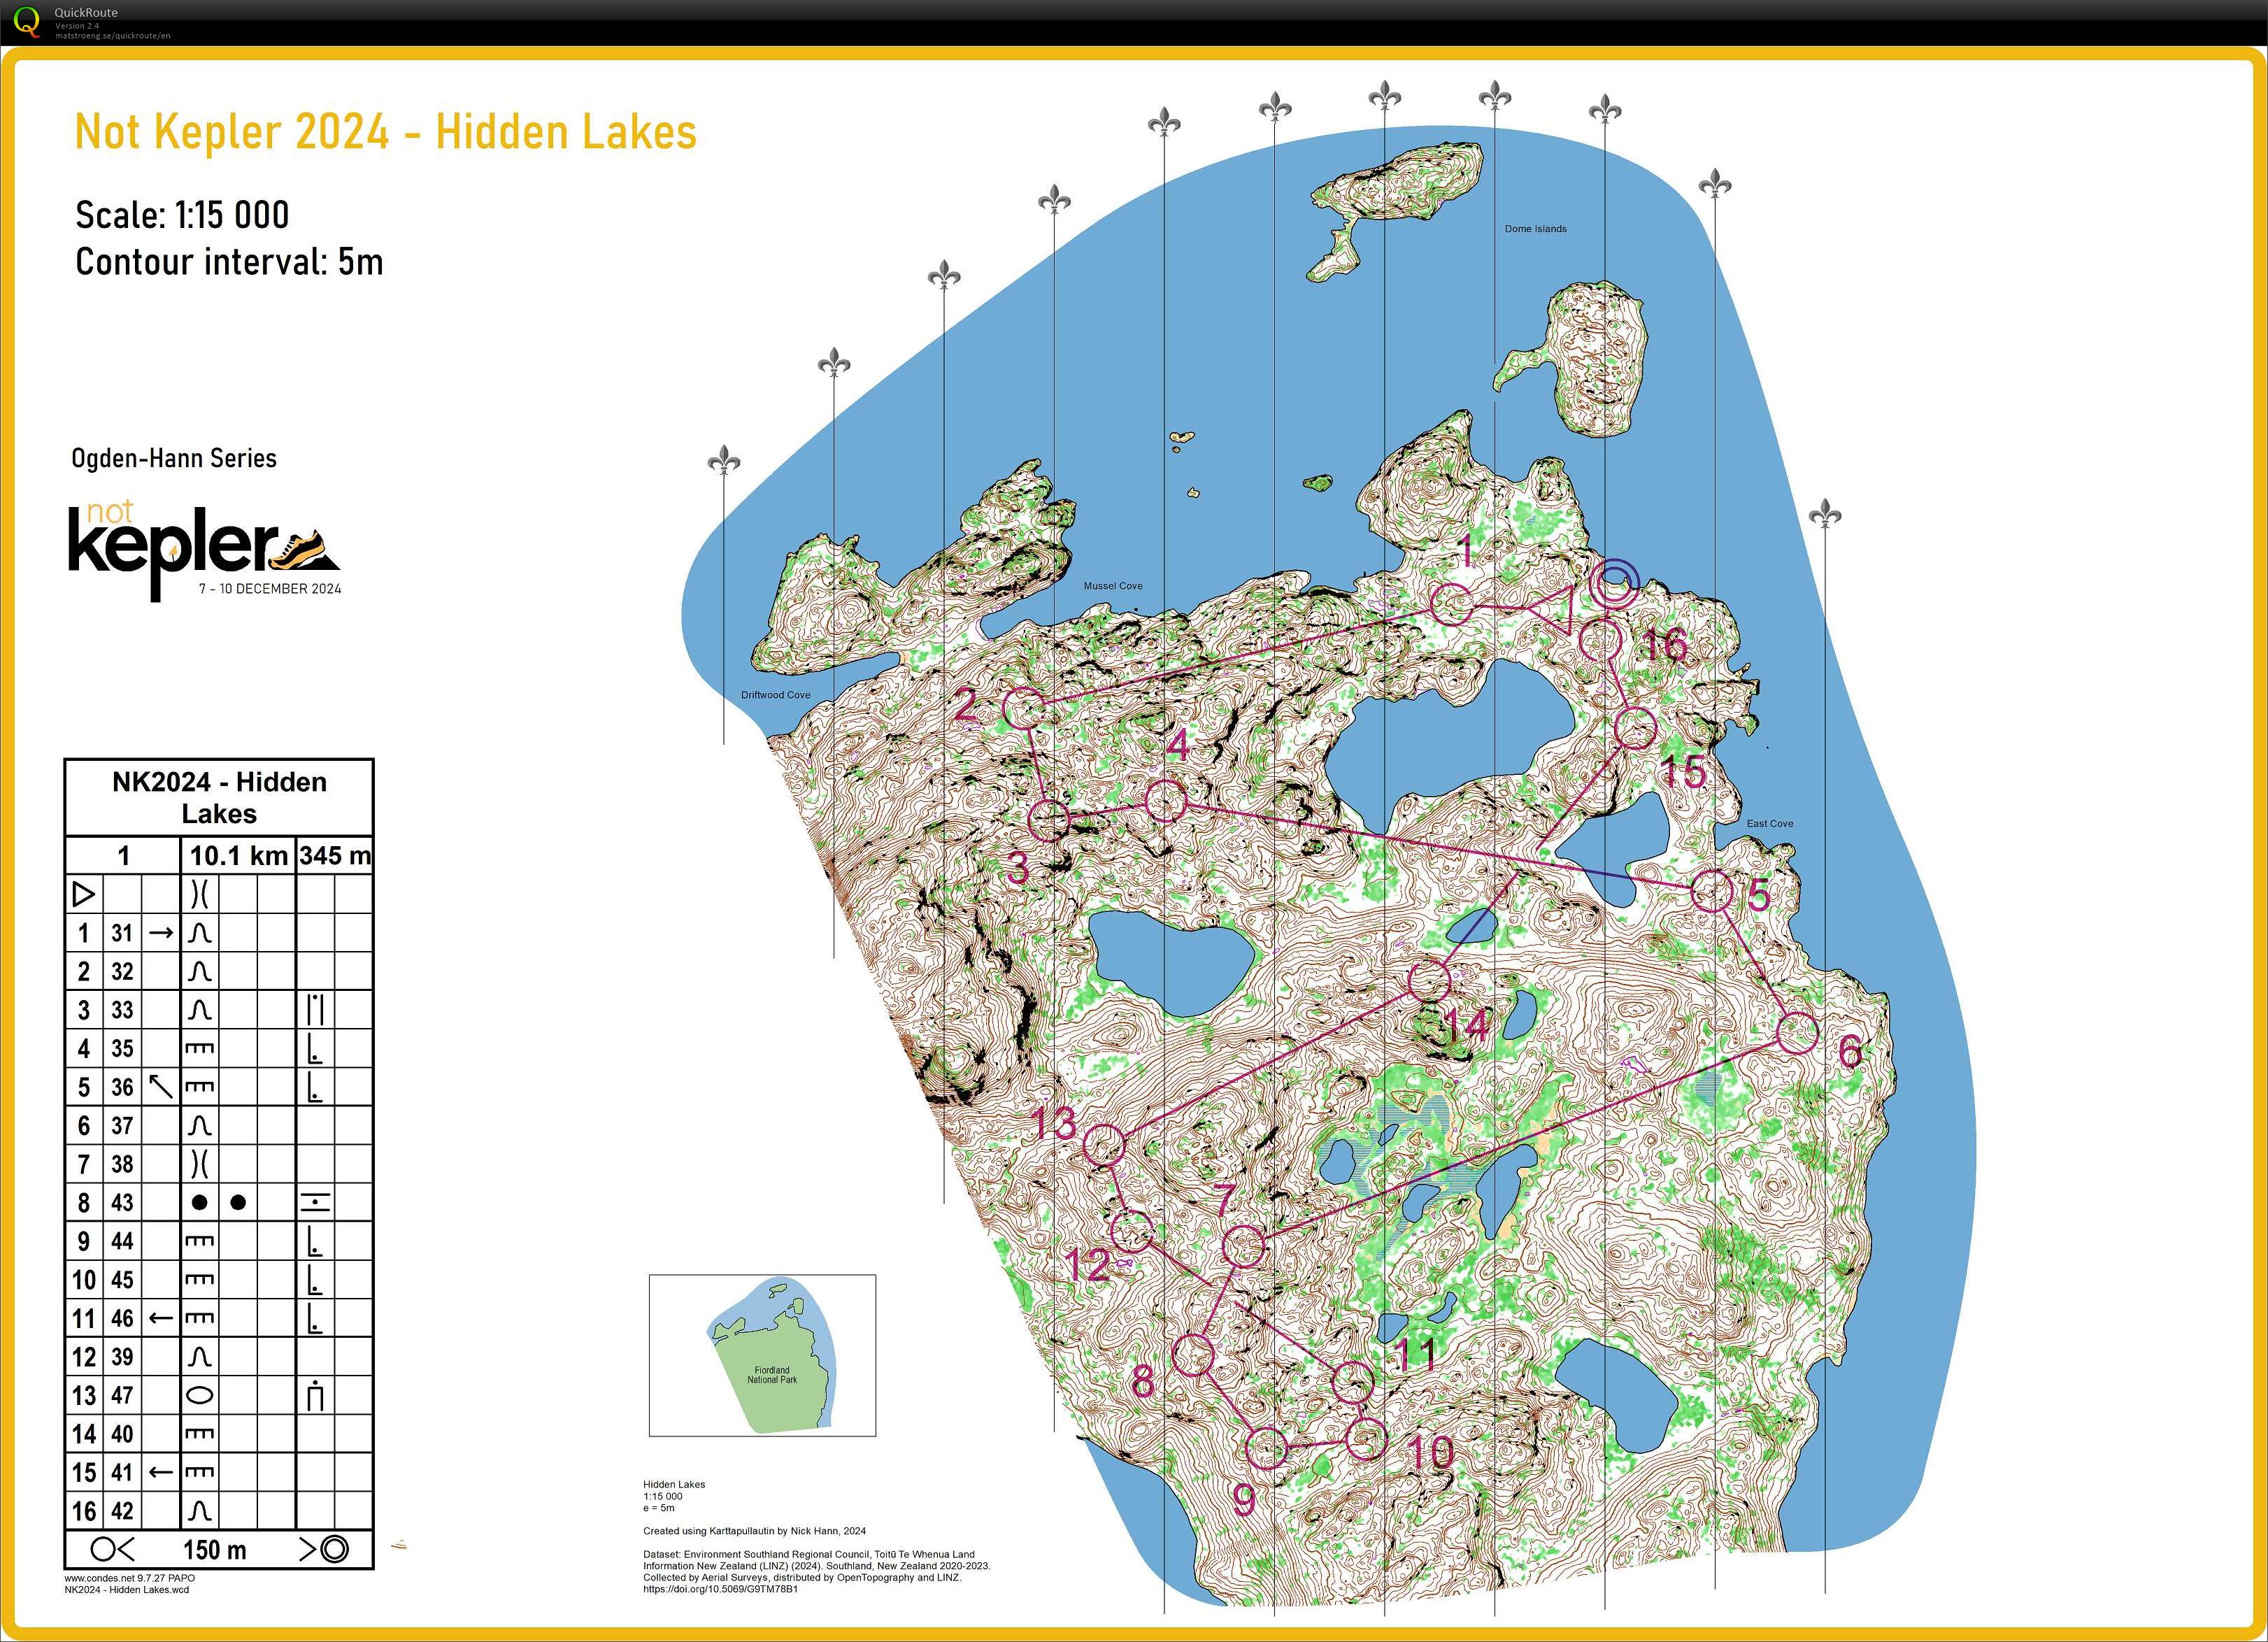The height and width of the screenshot is (1642, 2268).
Task: Click control circle 13 on the map
Action: click(1104, 1144)
